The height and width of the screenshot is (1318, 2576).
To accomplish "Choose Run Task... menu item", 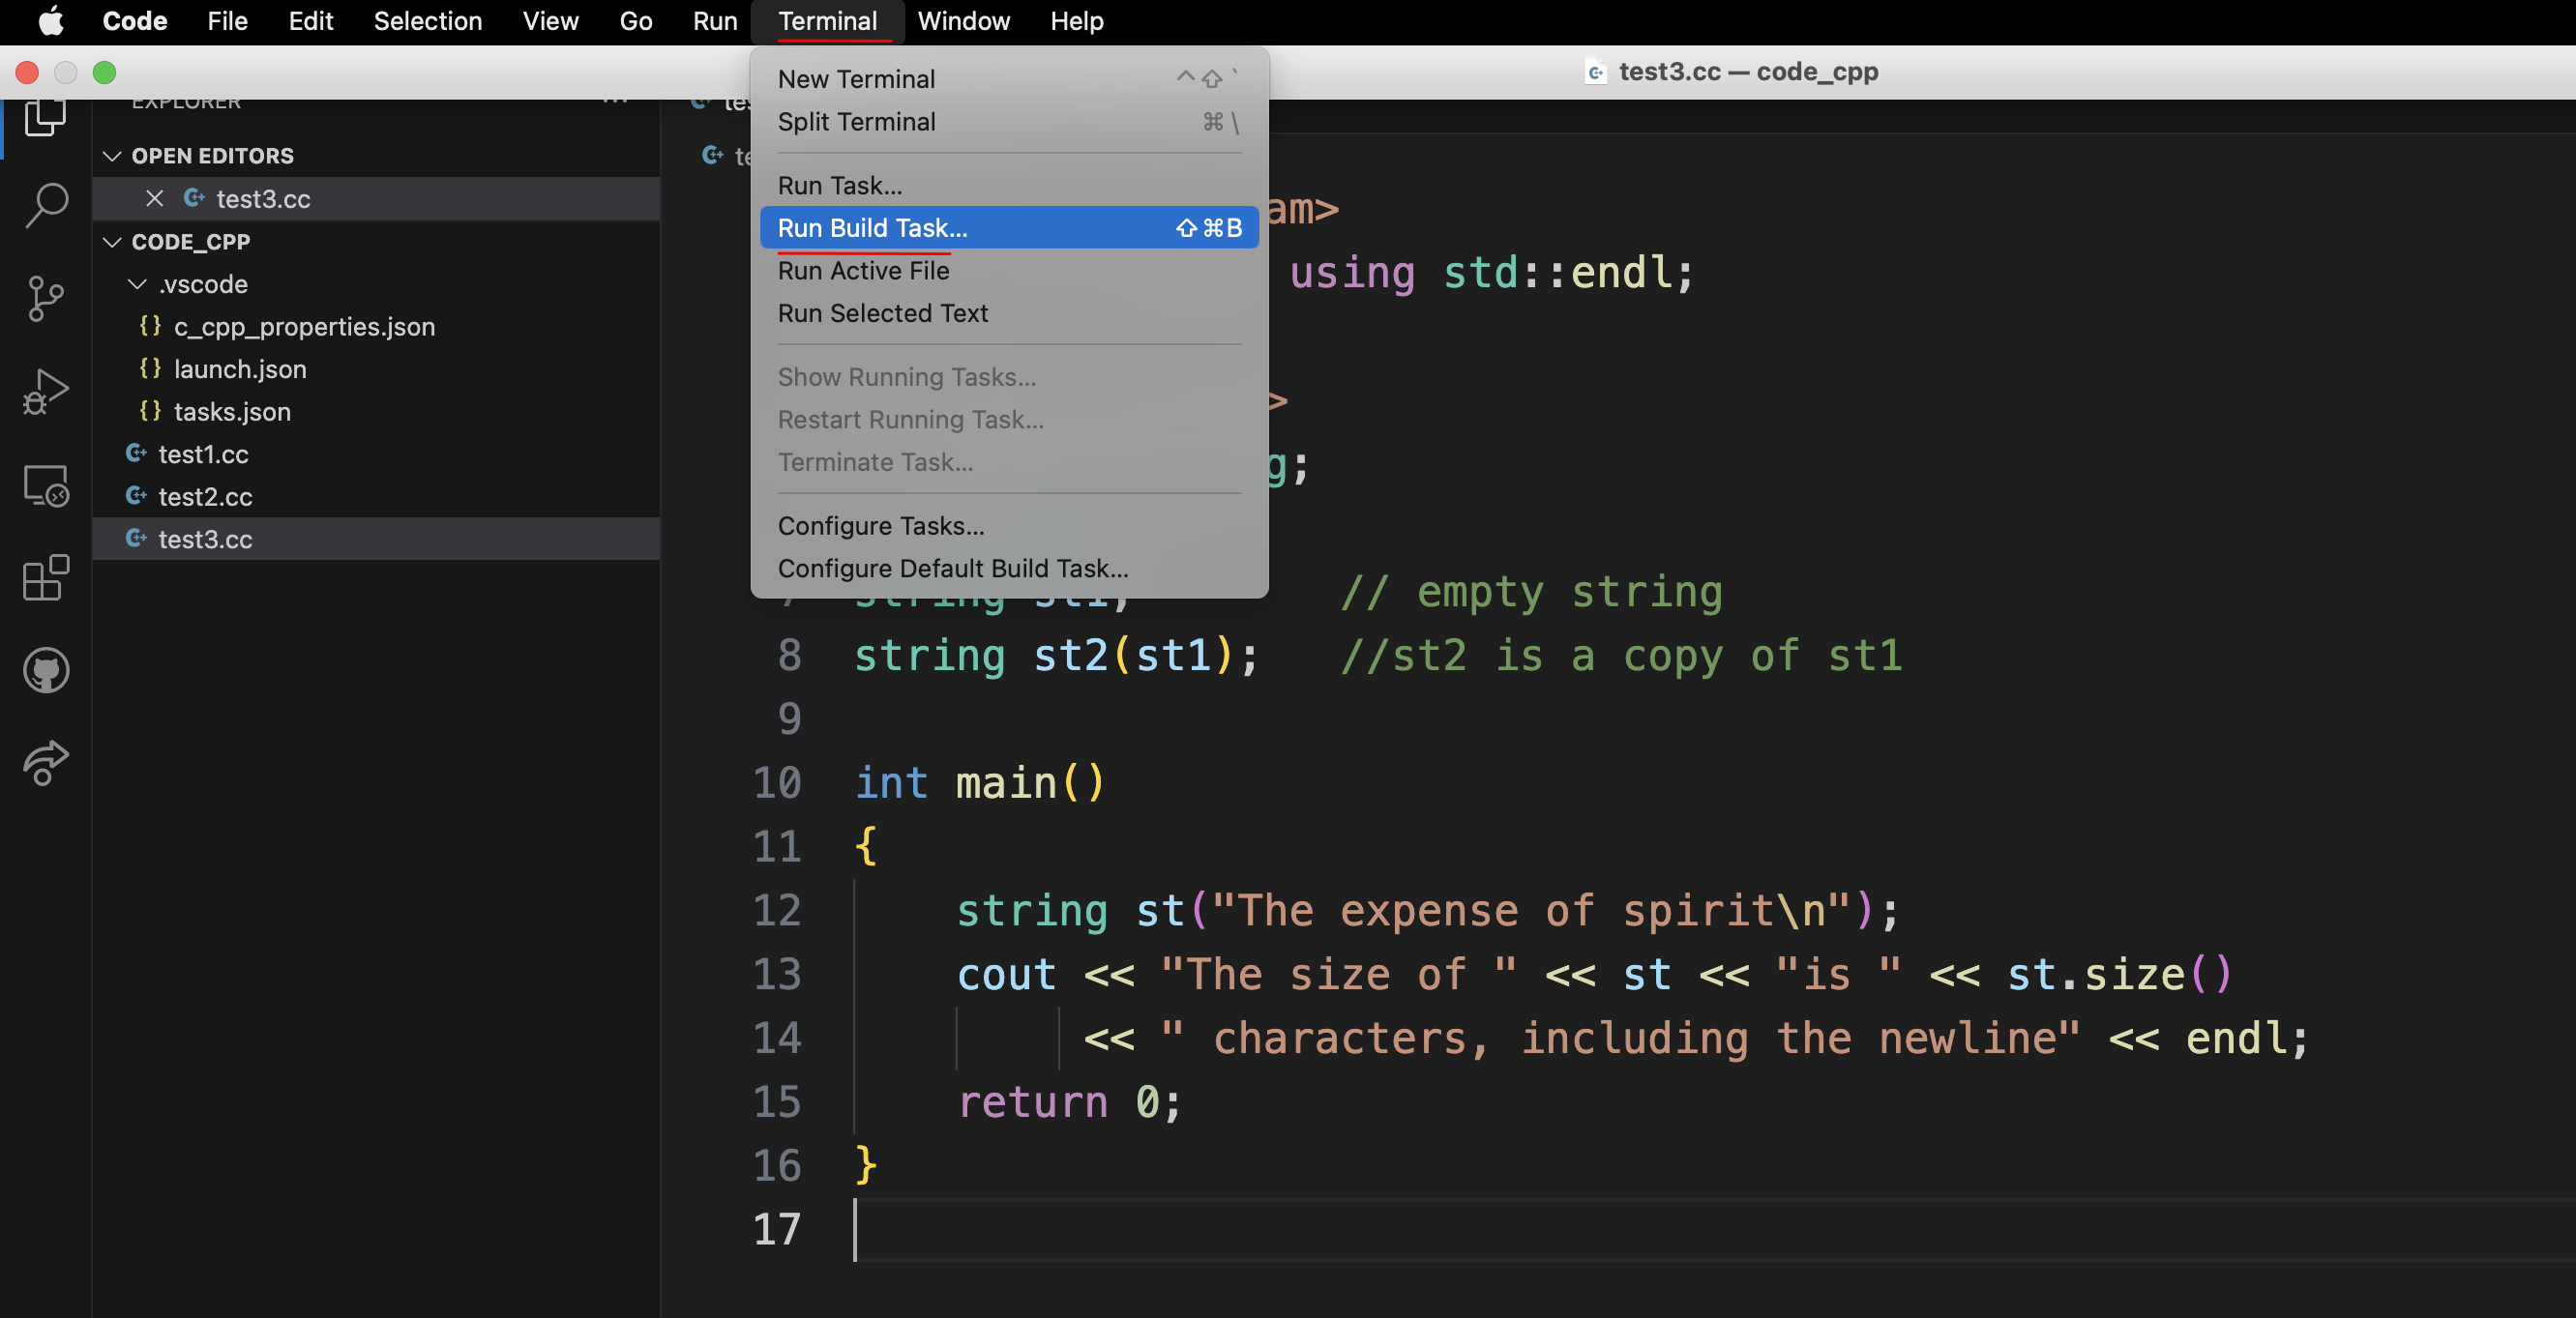I will click(1009, 185).
